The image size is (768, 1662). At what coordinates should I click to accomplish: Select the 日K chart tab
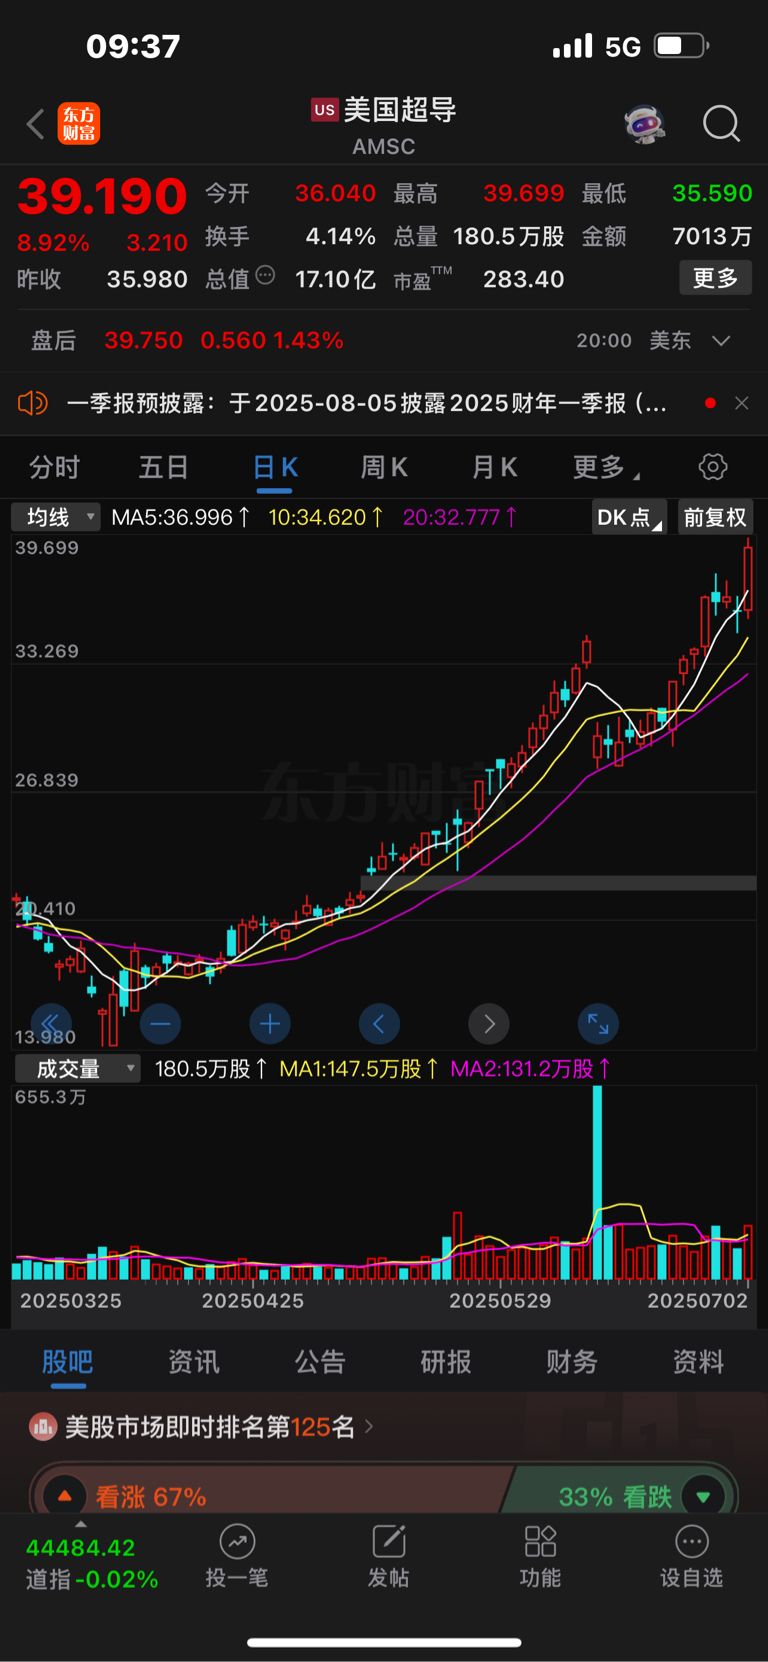(x=275, y=467)
